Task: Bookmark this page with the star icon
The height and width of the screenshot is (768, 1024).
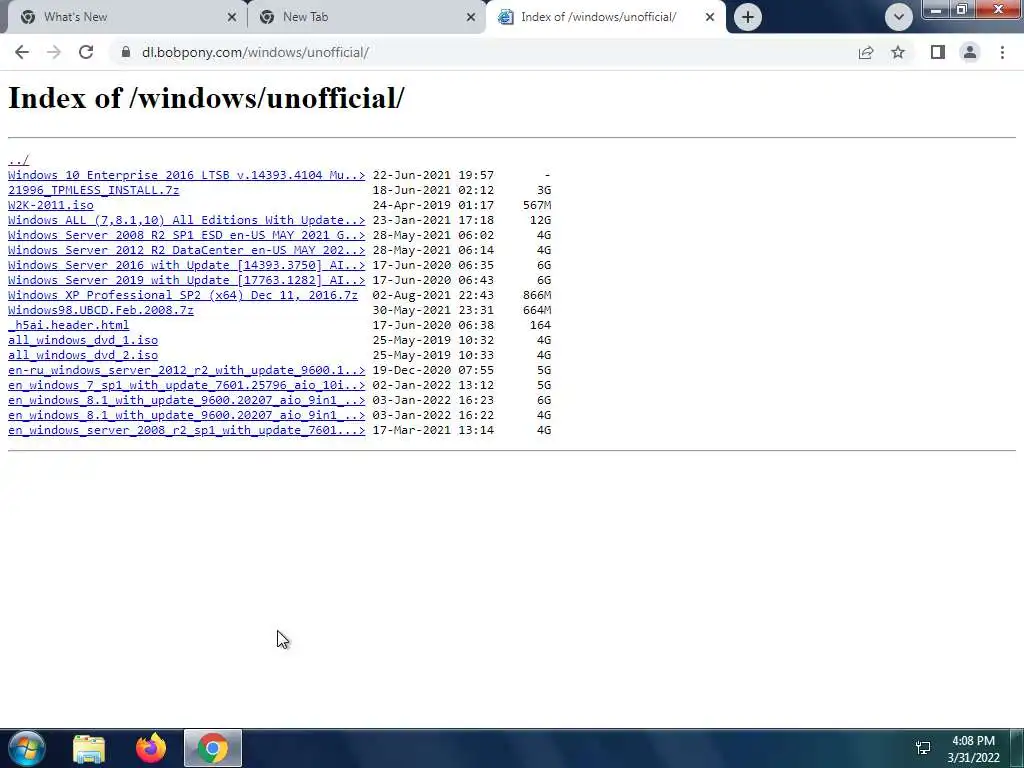Action: coord(898,52)
